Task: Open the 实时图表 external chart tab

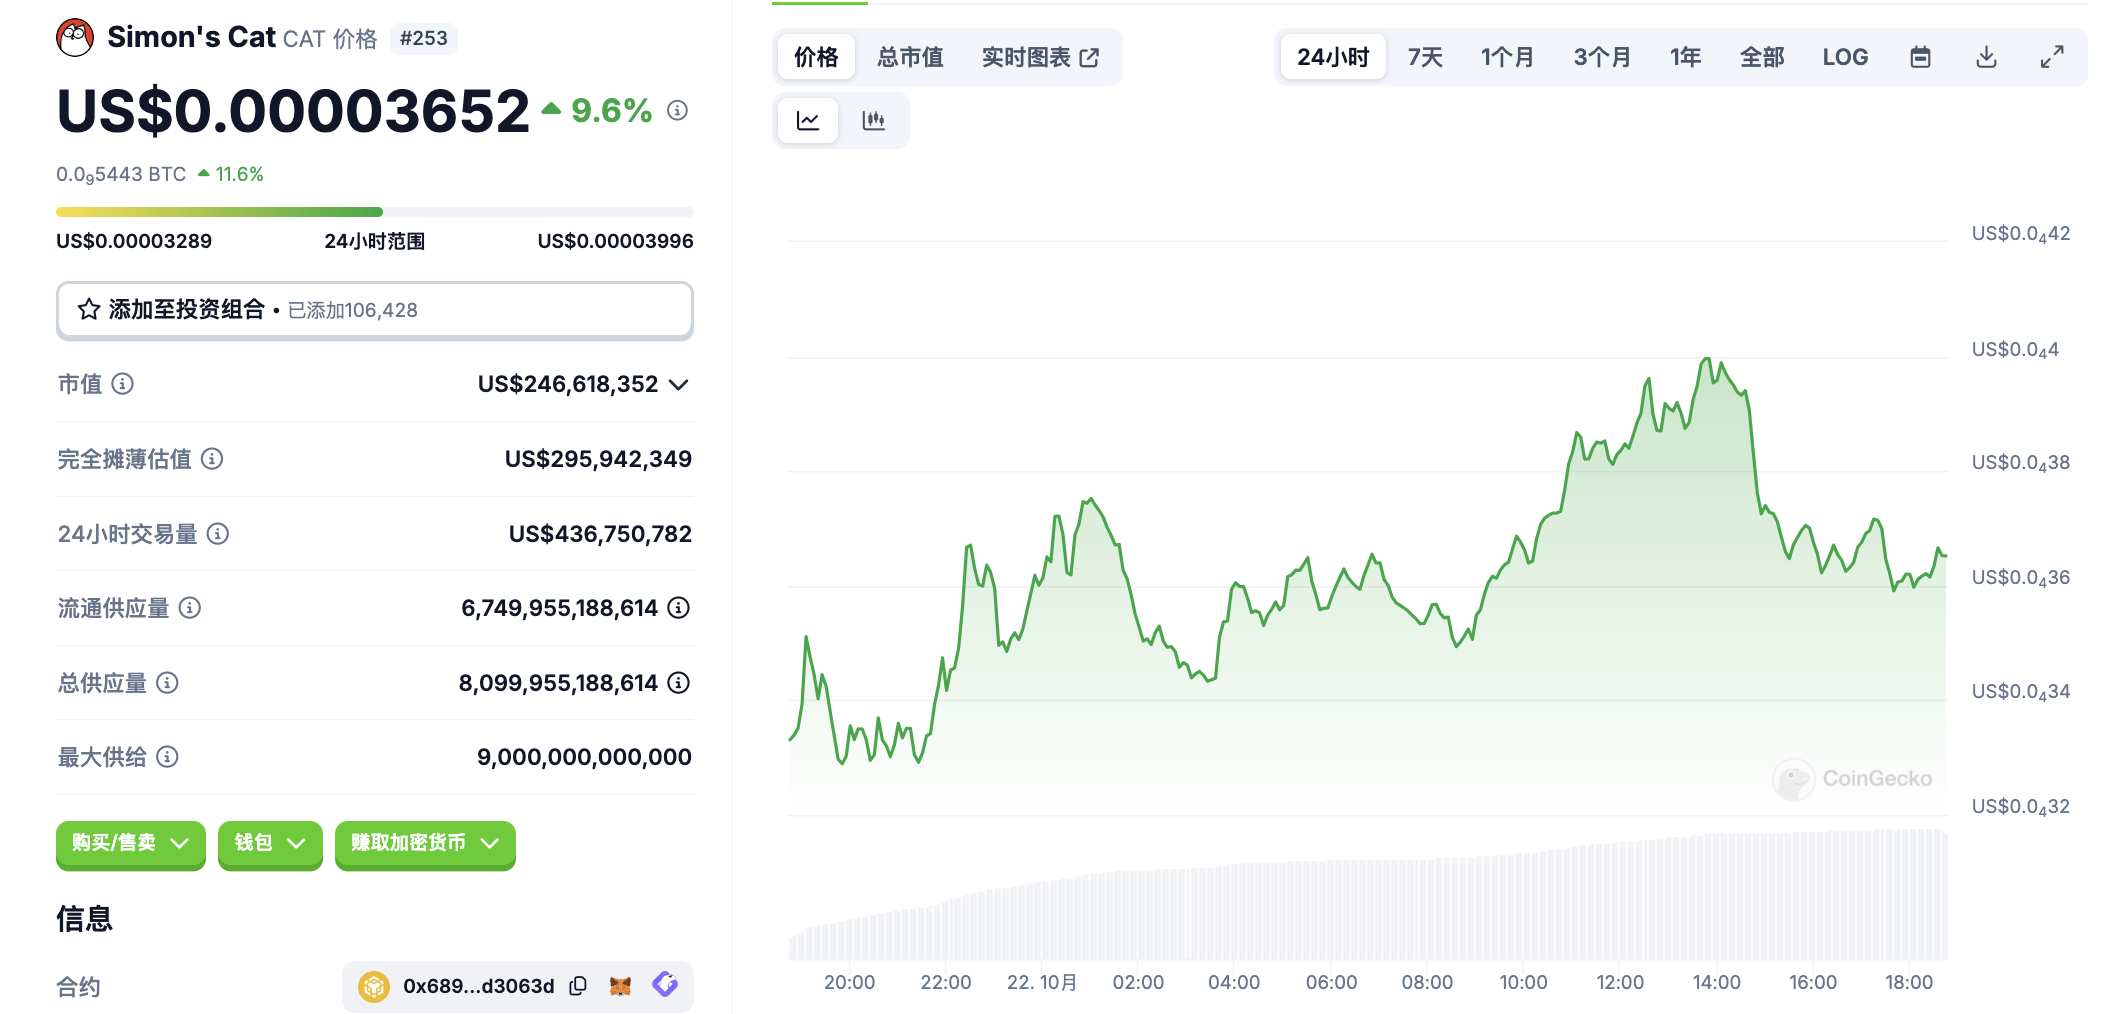Action: pos(1040,57)
